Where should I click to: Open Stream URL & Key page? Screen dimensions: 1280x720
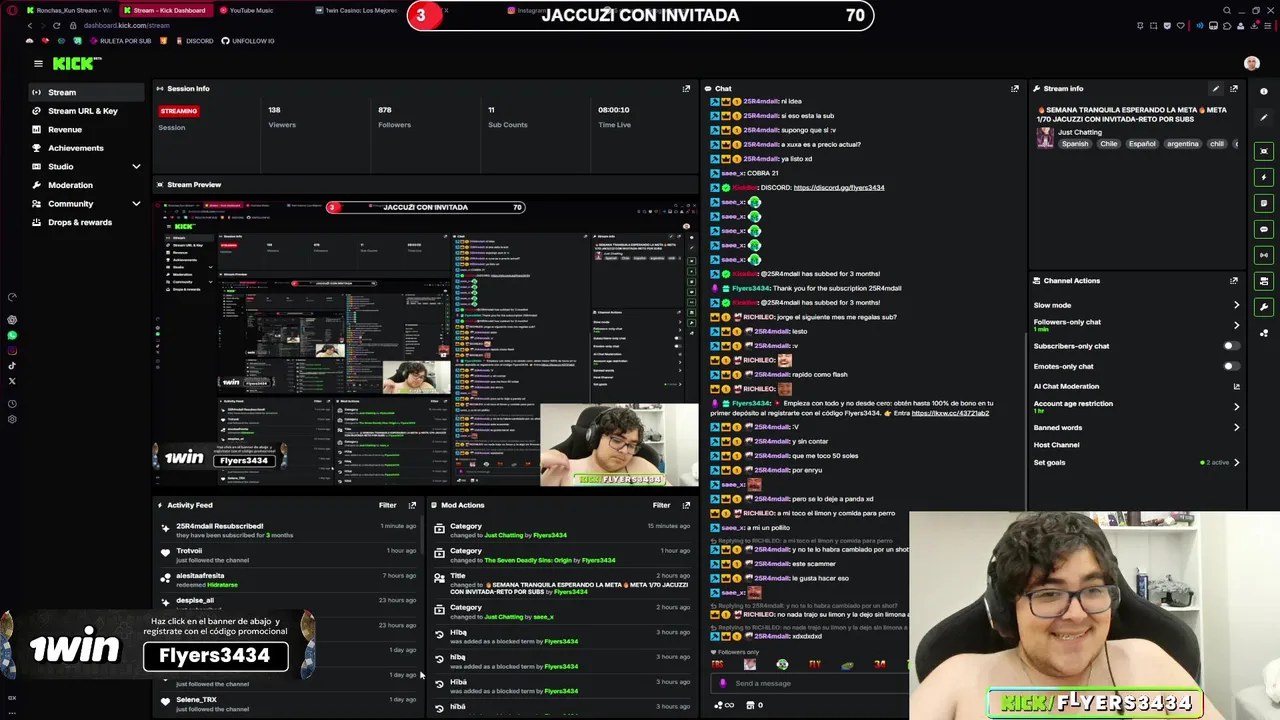pos(87,111)
